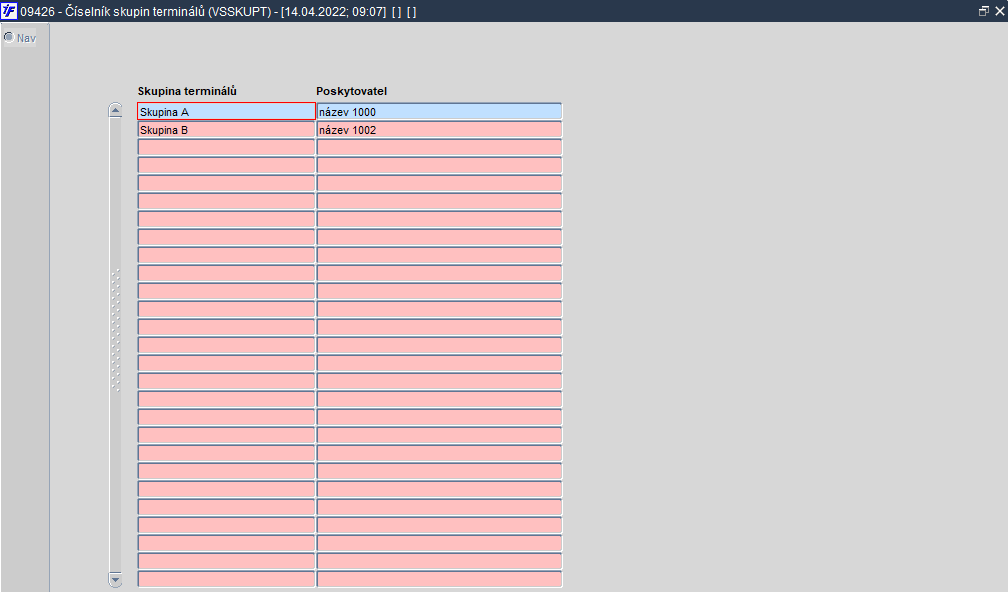Click the název 1002 provider field
The image size is (1008, 592).
pyautogui.click(x=439, y=129)
